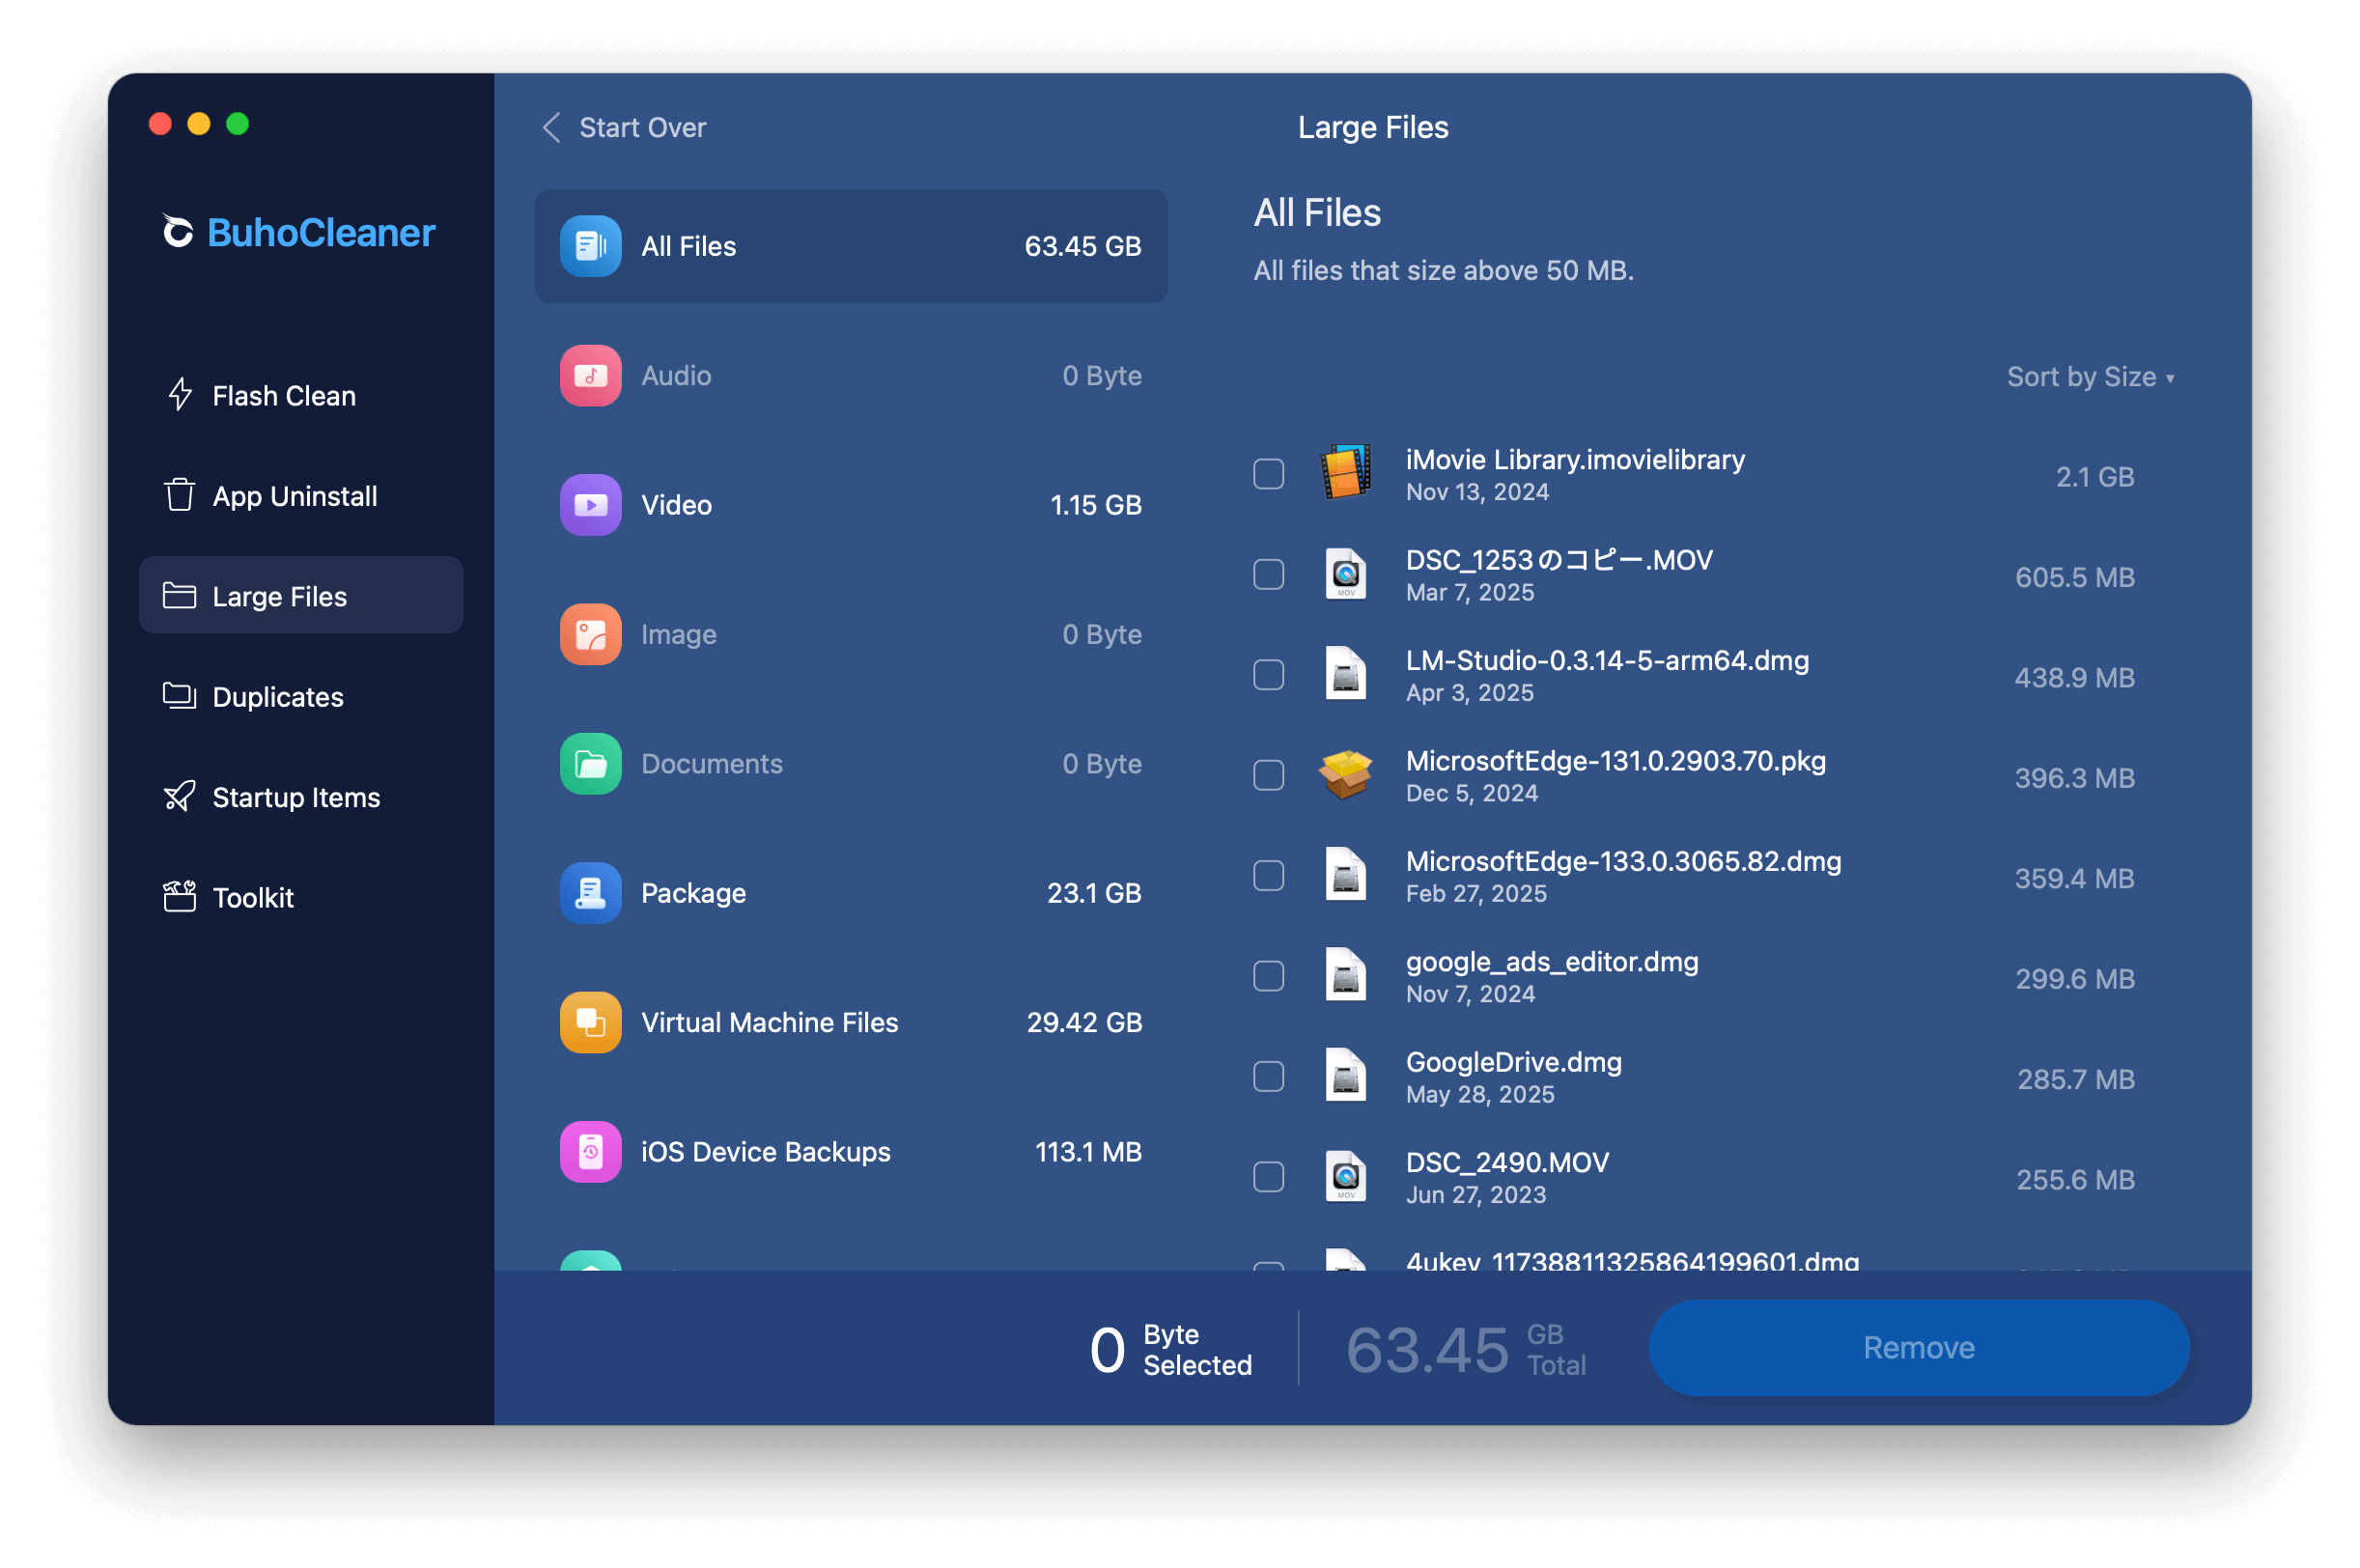Click the MicrosoftEdge-133 dmg file icon

(x=1346, y=875)
